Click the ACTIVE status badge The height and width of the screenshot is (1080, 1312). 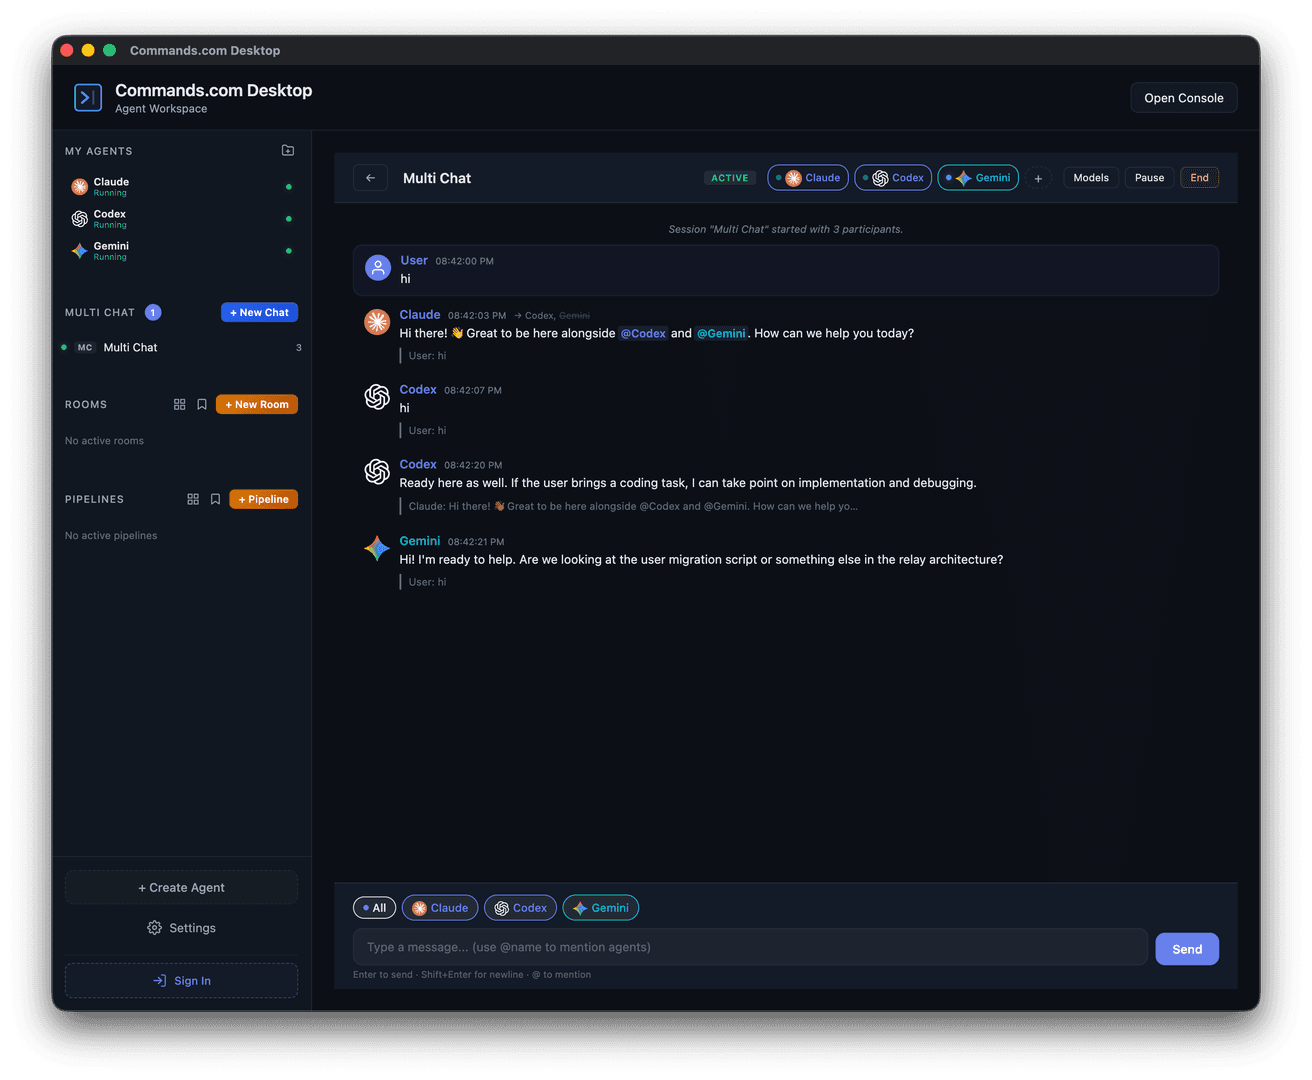coord(730,178)
